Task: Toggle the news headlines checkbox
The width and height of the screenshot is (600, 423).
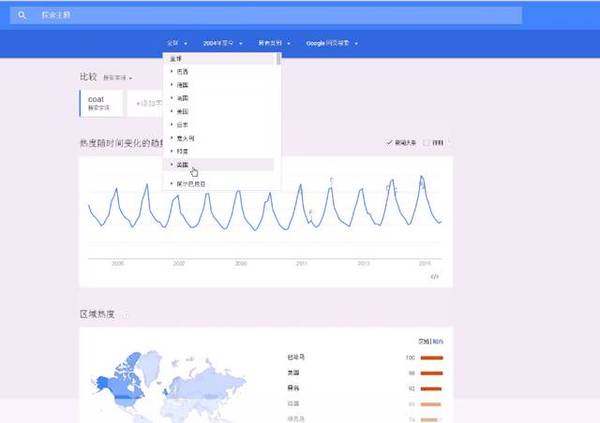Action: pyautogui.click(x=390, y=143)
